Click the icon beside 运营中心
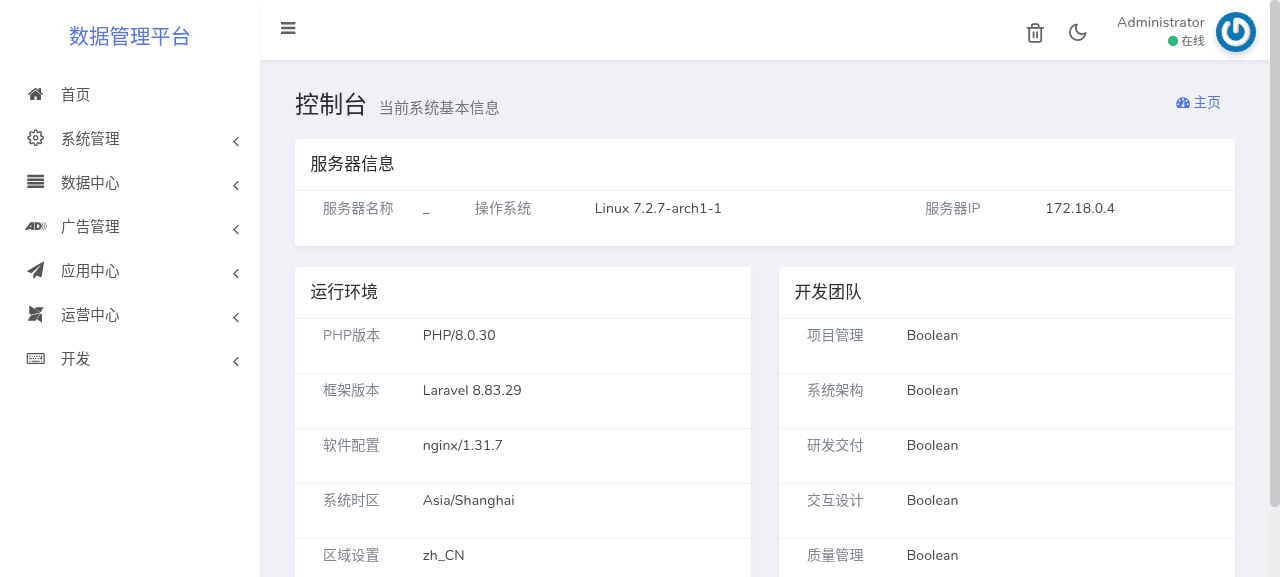Screen dimensions: 1280x577 click(36, 314)
